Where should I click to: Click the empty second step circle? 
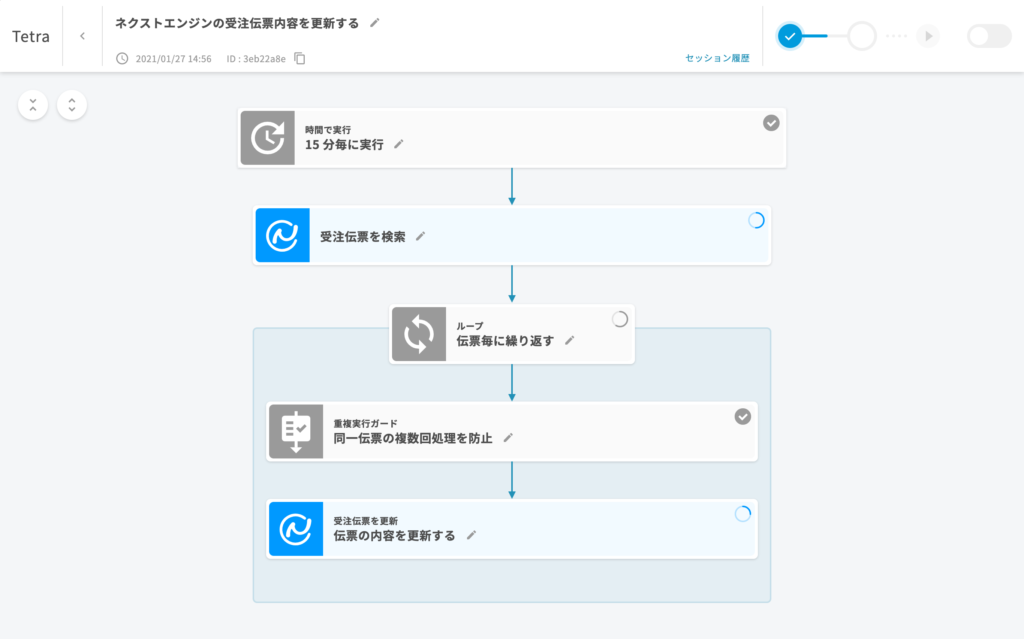point(861,36)
